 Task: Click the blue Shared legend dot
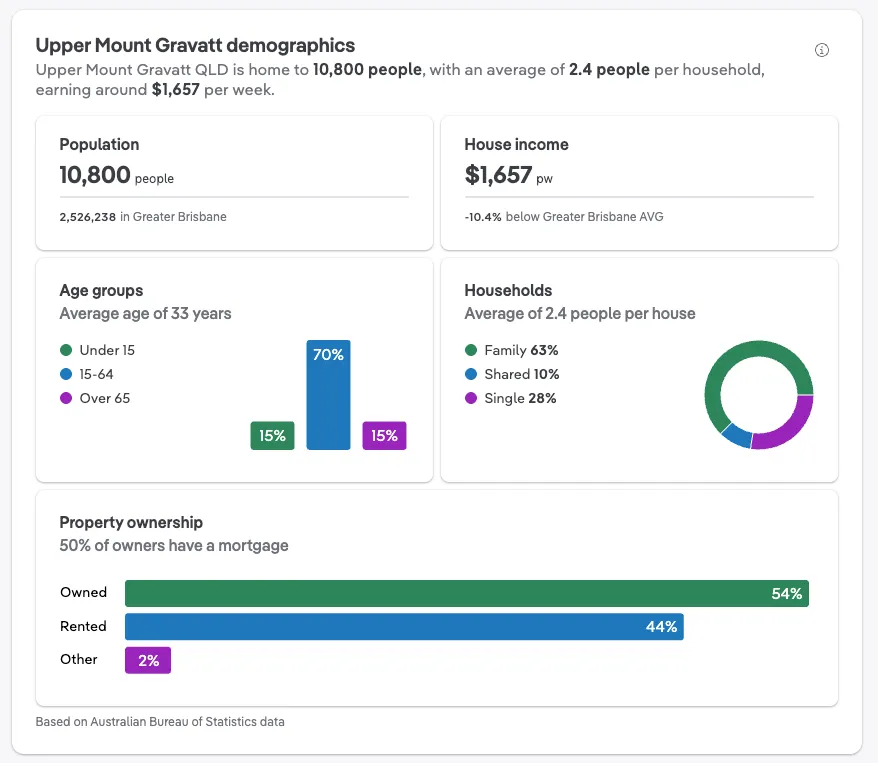[x=471, y=374]
